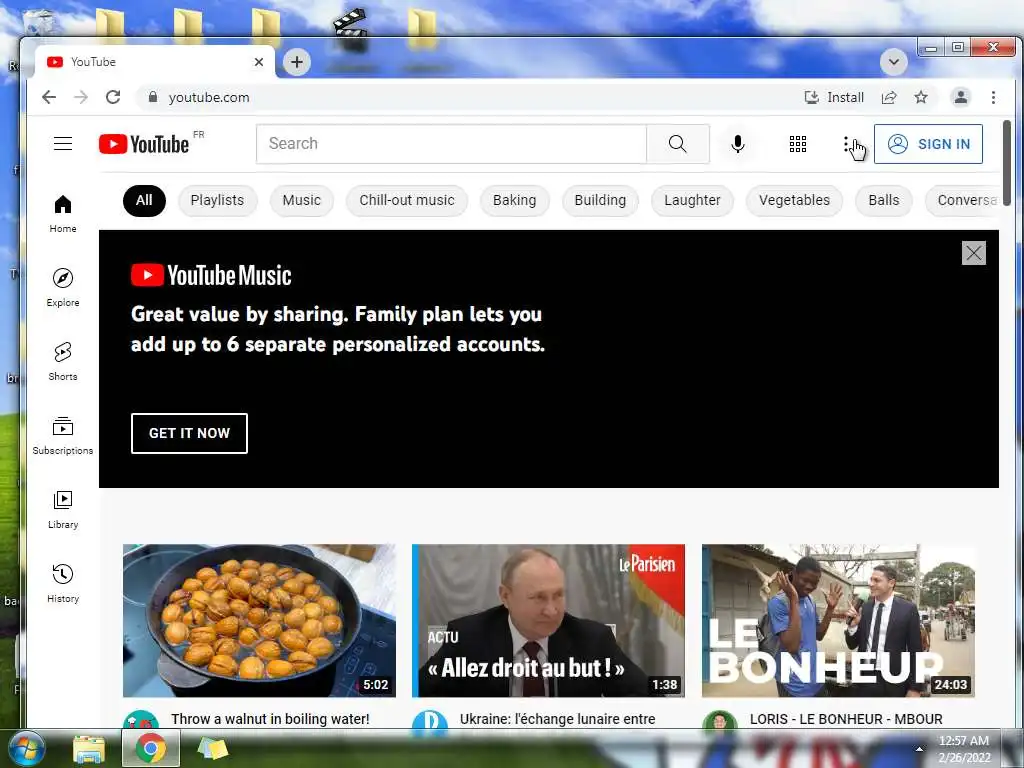Expand the tab search chevron
Screen dimensions: 1024x768
tap(893, 62)
